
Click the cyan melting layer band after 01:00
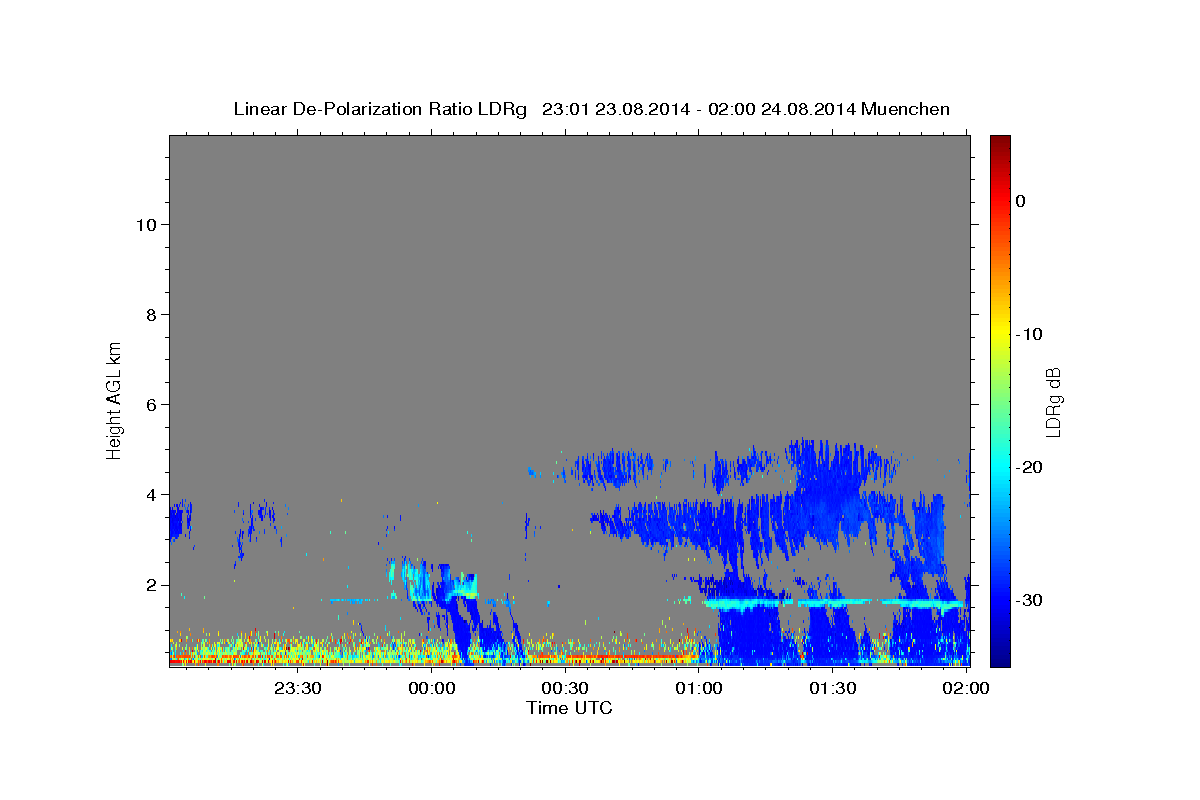(x=835, y=603)
